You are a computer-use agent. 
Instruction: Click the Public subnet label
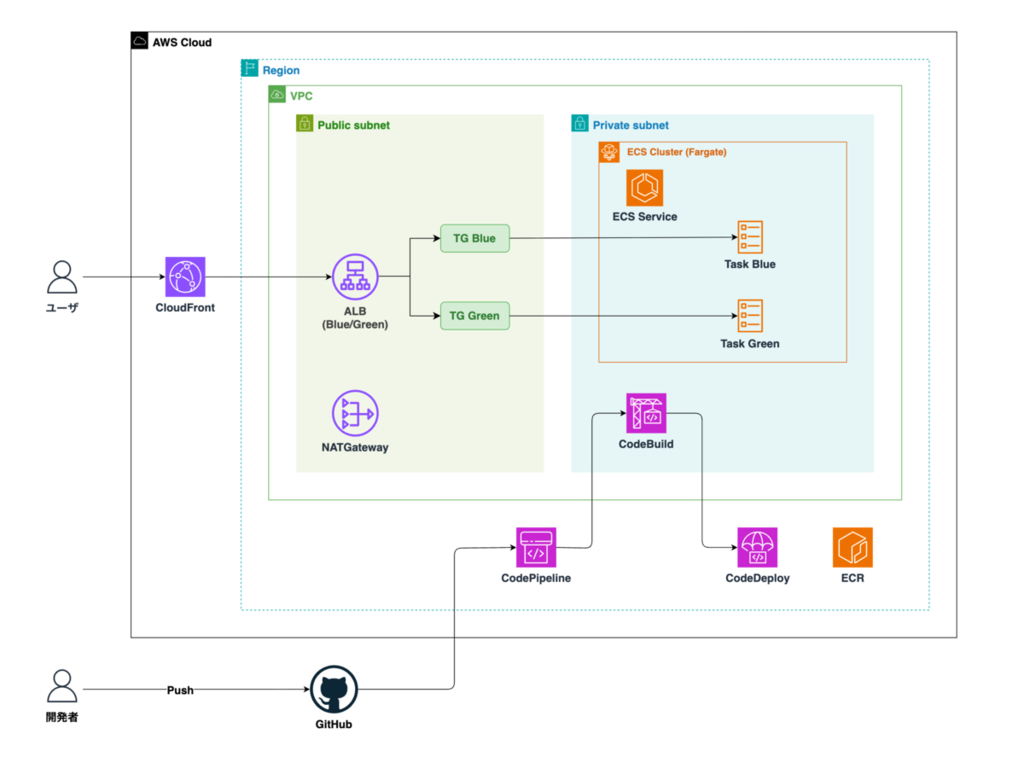[354, 125]
